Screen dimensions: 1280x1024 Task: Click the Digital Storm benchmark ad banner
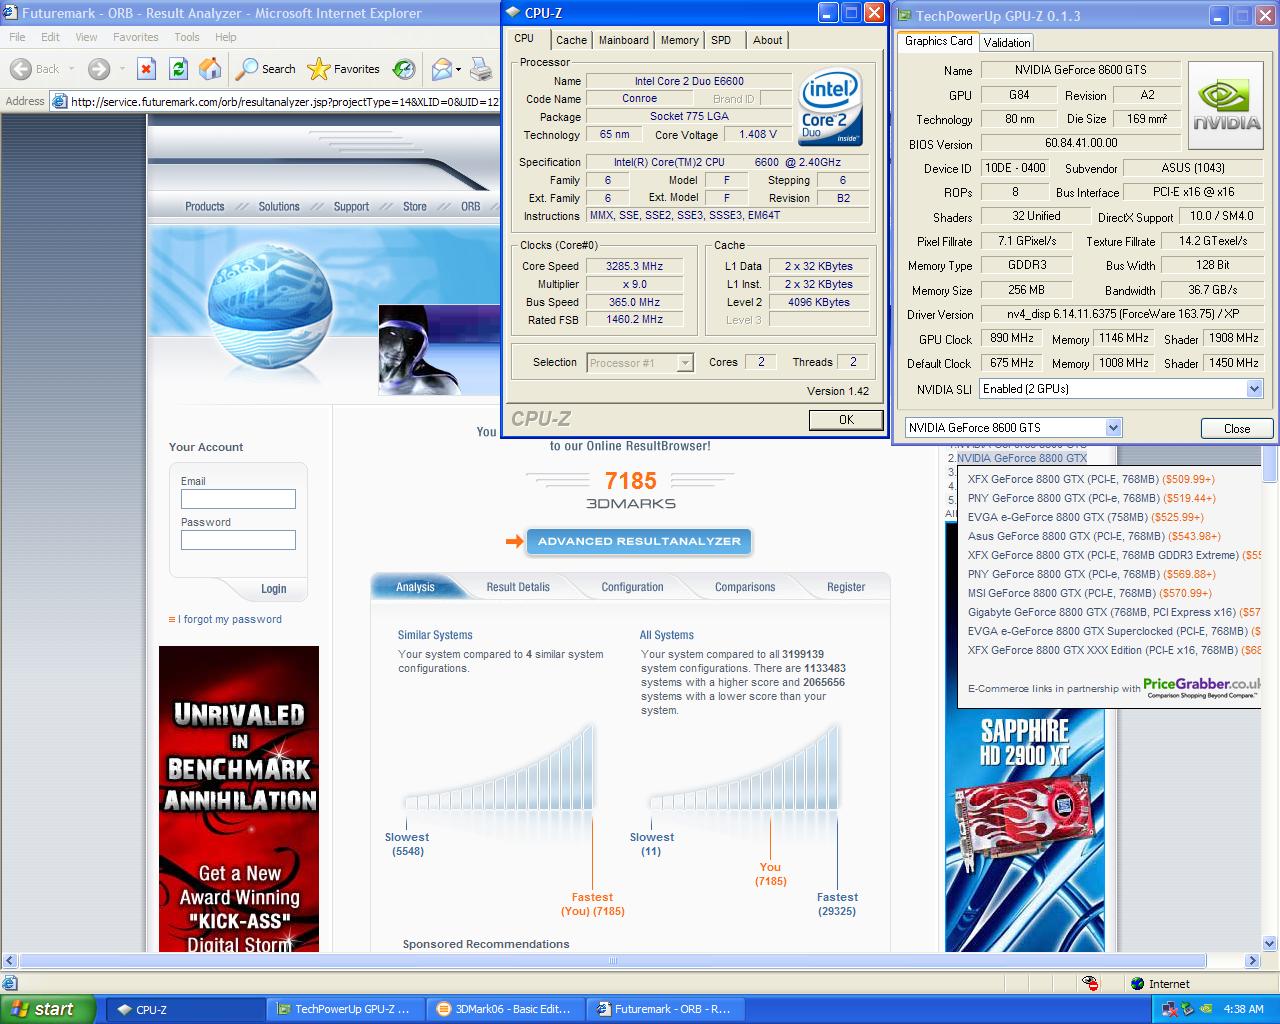[239, 798]
